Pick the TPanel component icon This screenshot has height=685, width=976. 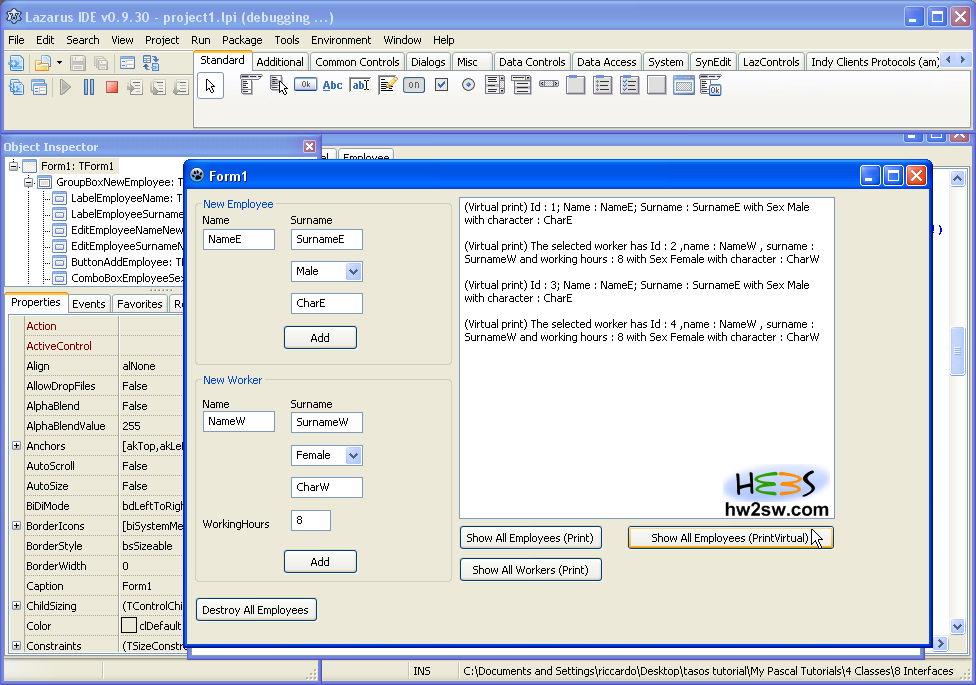pyautogui.click(x=657, y=85)
